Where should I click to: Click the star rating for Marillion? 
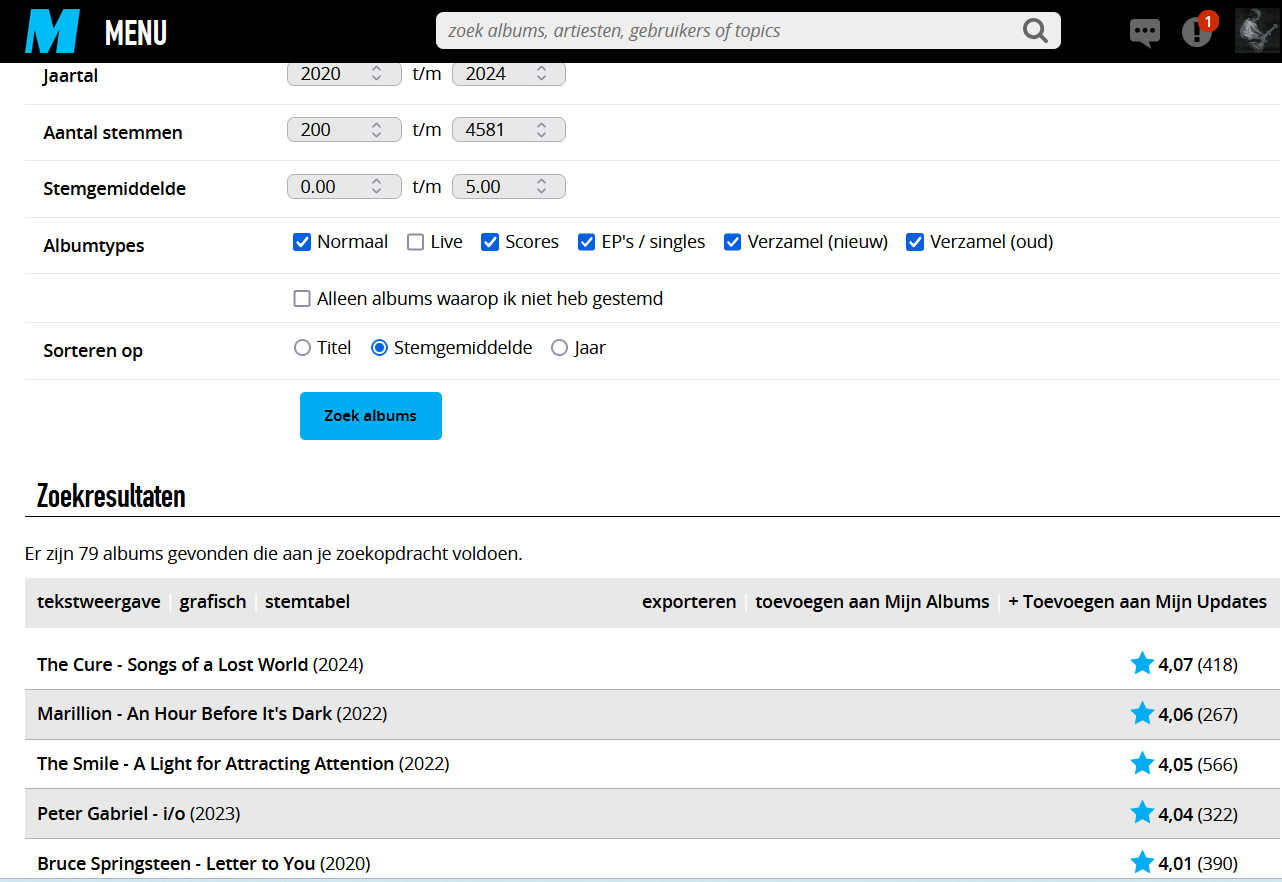point(1142,713)
